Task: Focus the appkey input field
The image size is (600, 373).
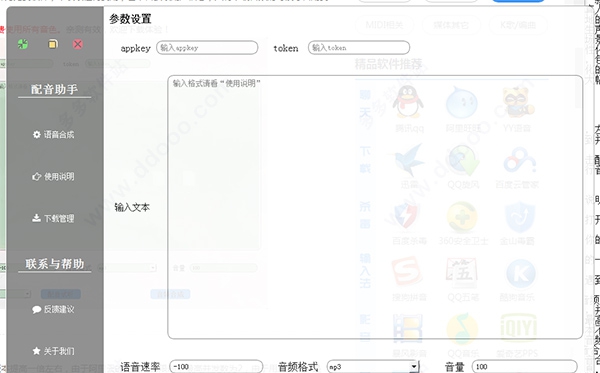Action: coord(207,48)
